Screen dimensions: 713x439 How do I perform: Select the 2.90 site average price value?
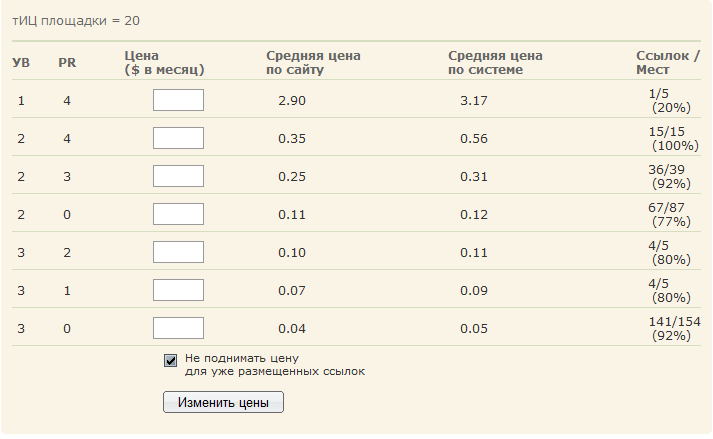(x=292, y=101)
